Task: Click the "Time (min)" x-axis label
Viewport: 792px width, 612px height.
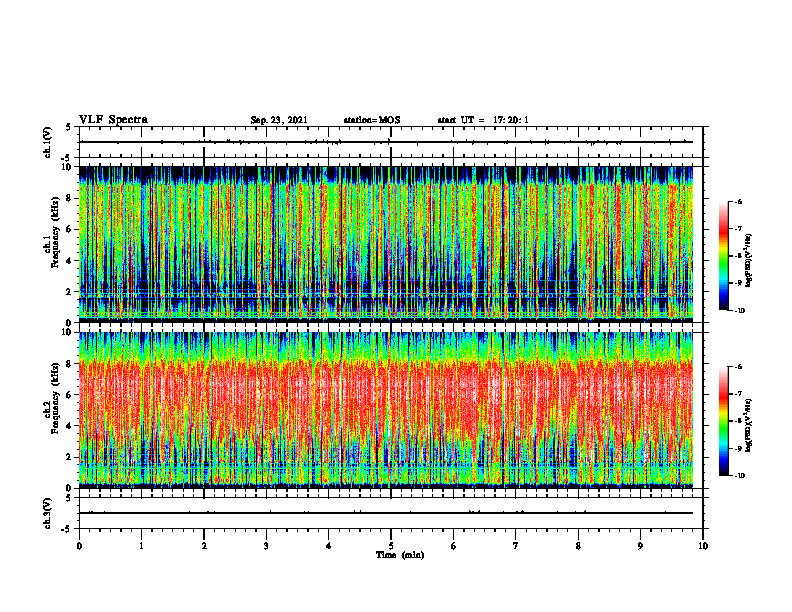Action: 400,555
